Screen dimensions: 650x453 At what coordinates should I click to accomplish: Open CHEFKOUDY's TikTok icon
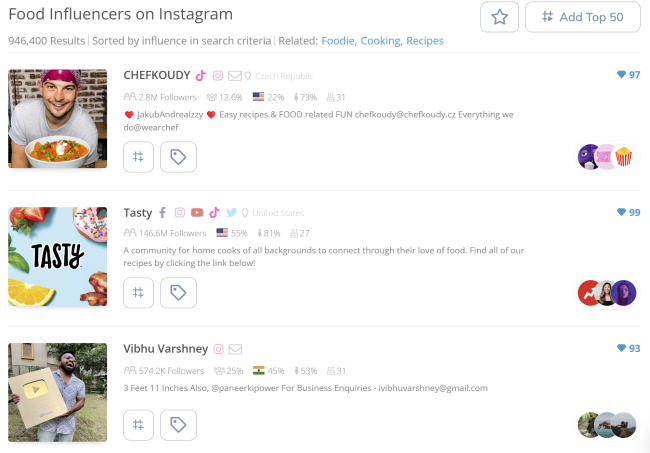click(x=201, y=75)
